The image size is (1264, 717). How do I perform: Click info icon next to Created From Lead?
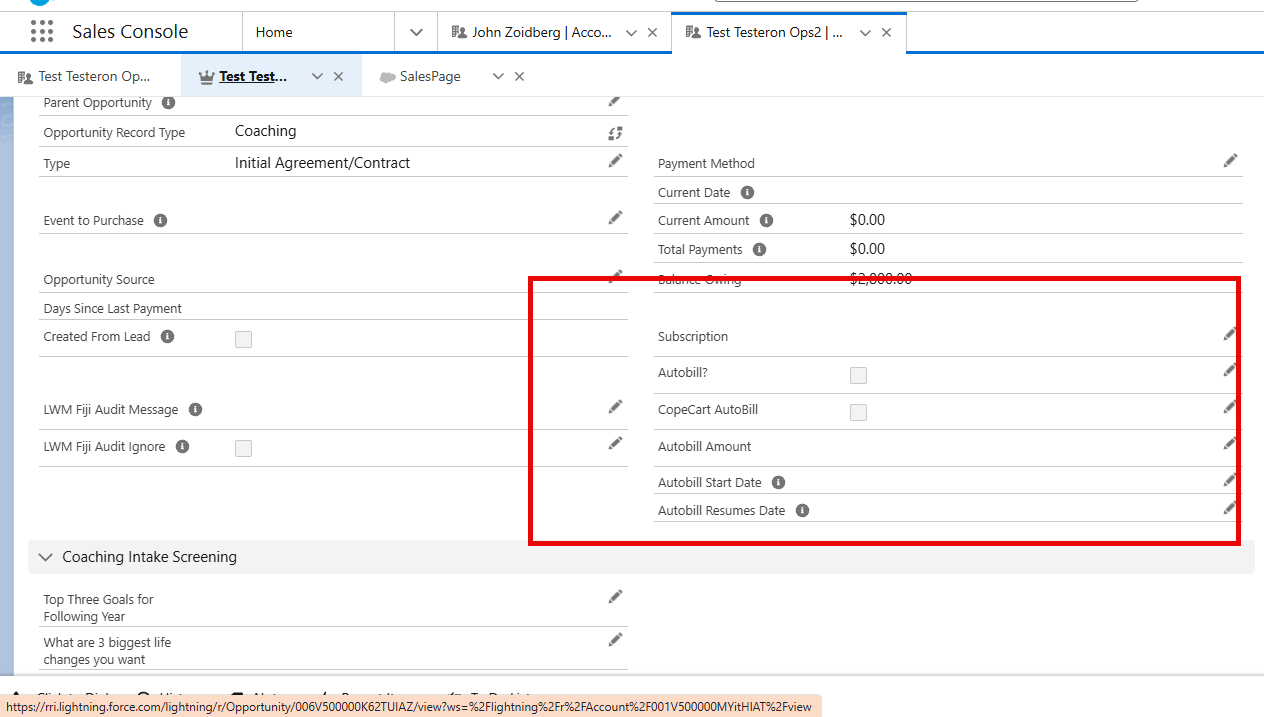click(167, 337)
